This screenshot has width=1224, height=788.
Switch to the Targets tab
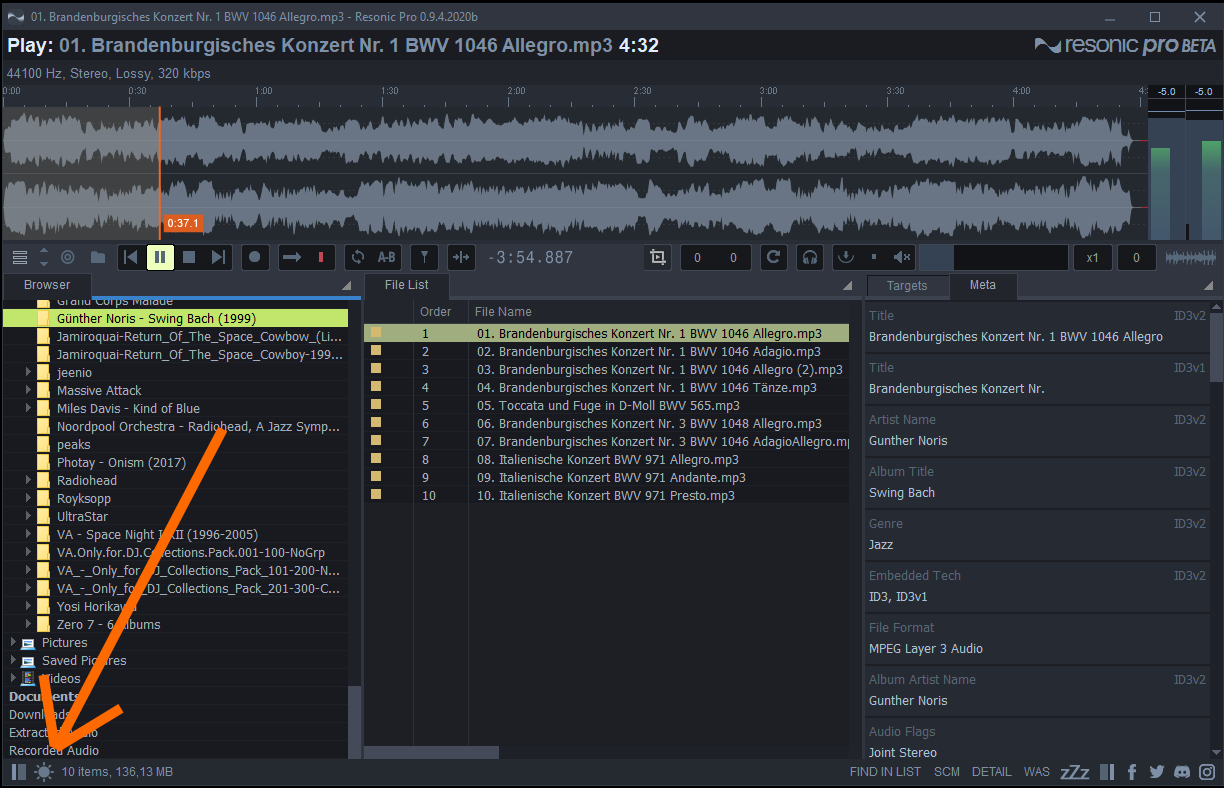[907, 285]
